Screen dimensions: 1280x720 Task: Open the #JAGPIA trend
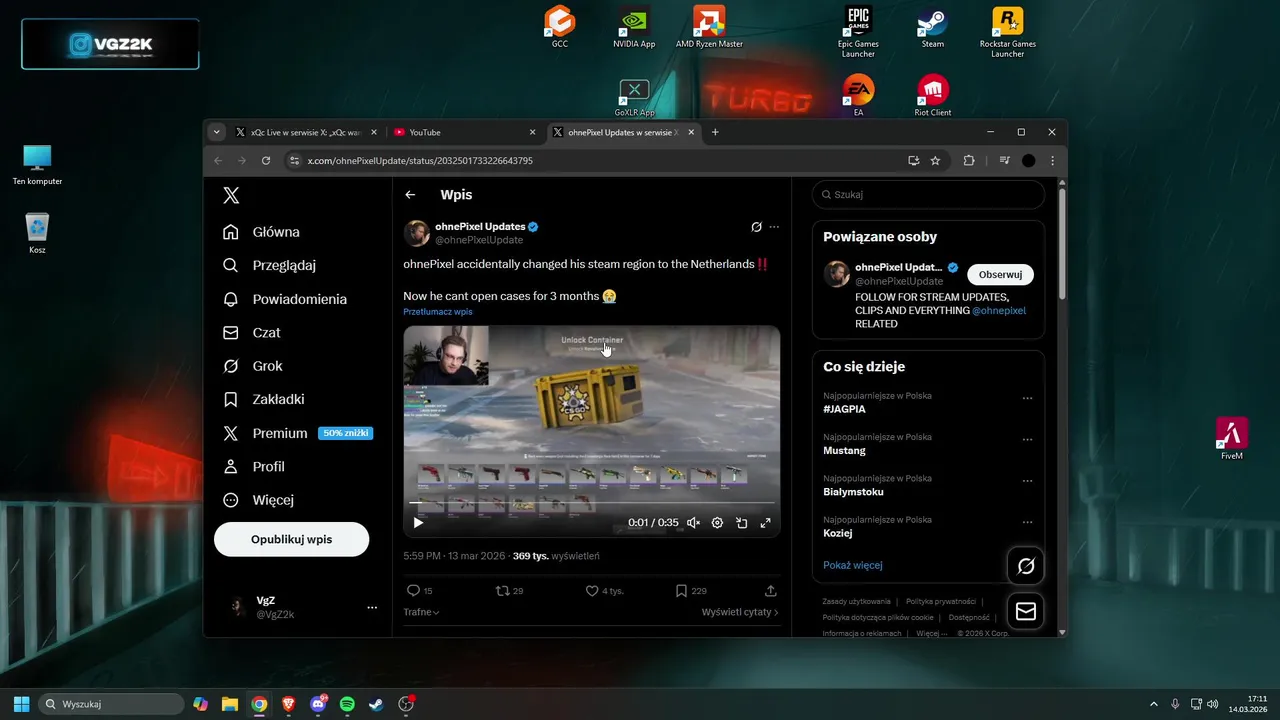click(x=844, y=409)
